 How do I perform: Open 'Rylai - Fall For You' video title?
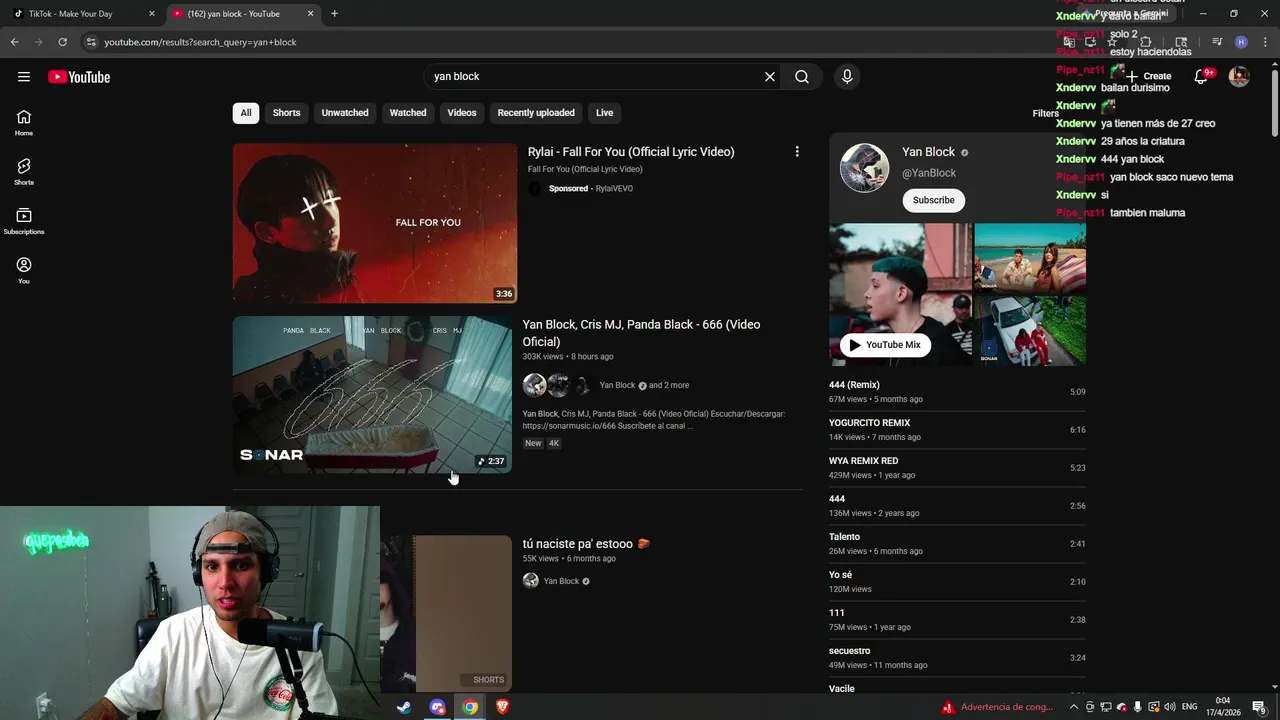631,152
